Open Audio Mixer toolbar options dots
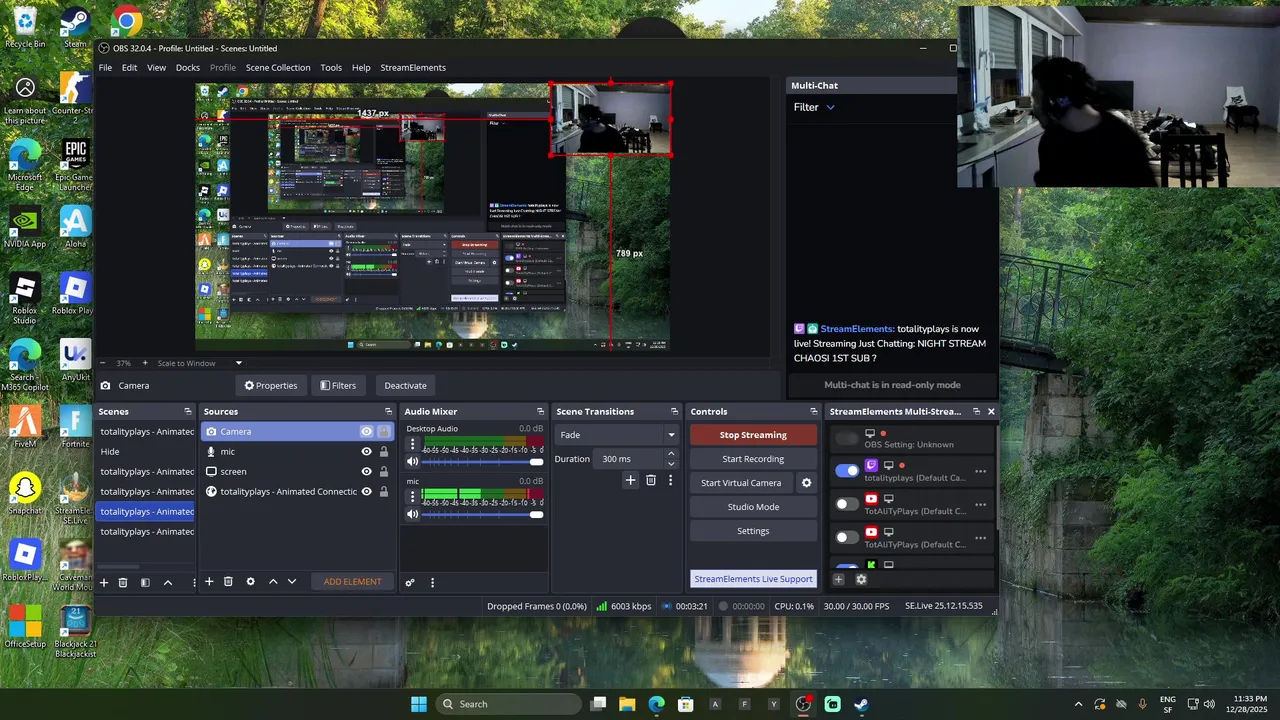This screenshot has height=720, width=1280. coord(432,582)
